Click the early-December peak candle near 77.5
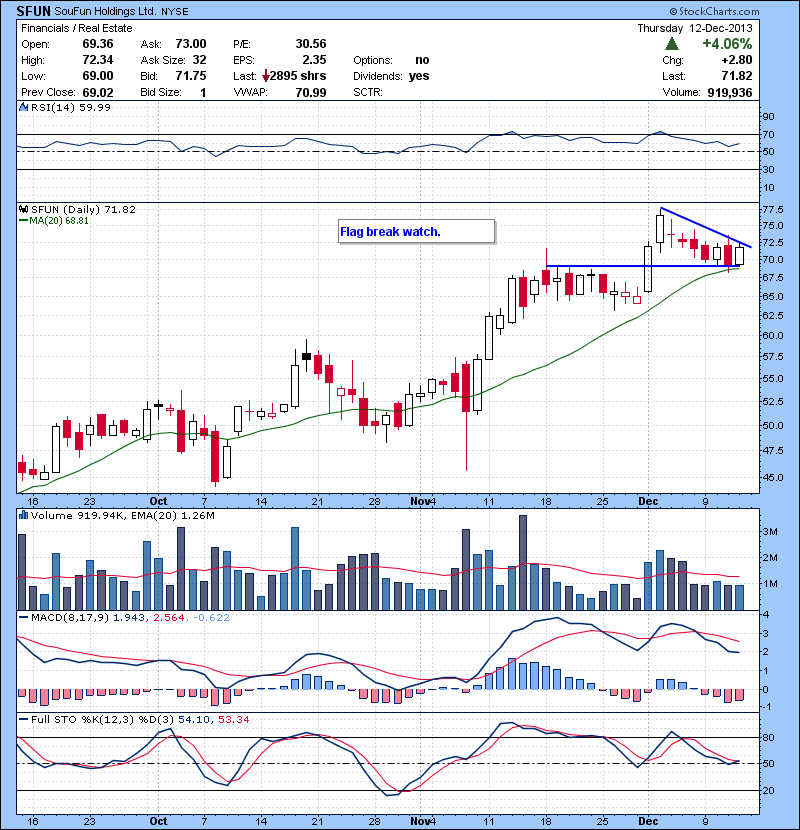The height and width of the screenshot is (830, 800). pos(660,229)
